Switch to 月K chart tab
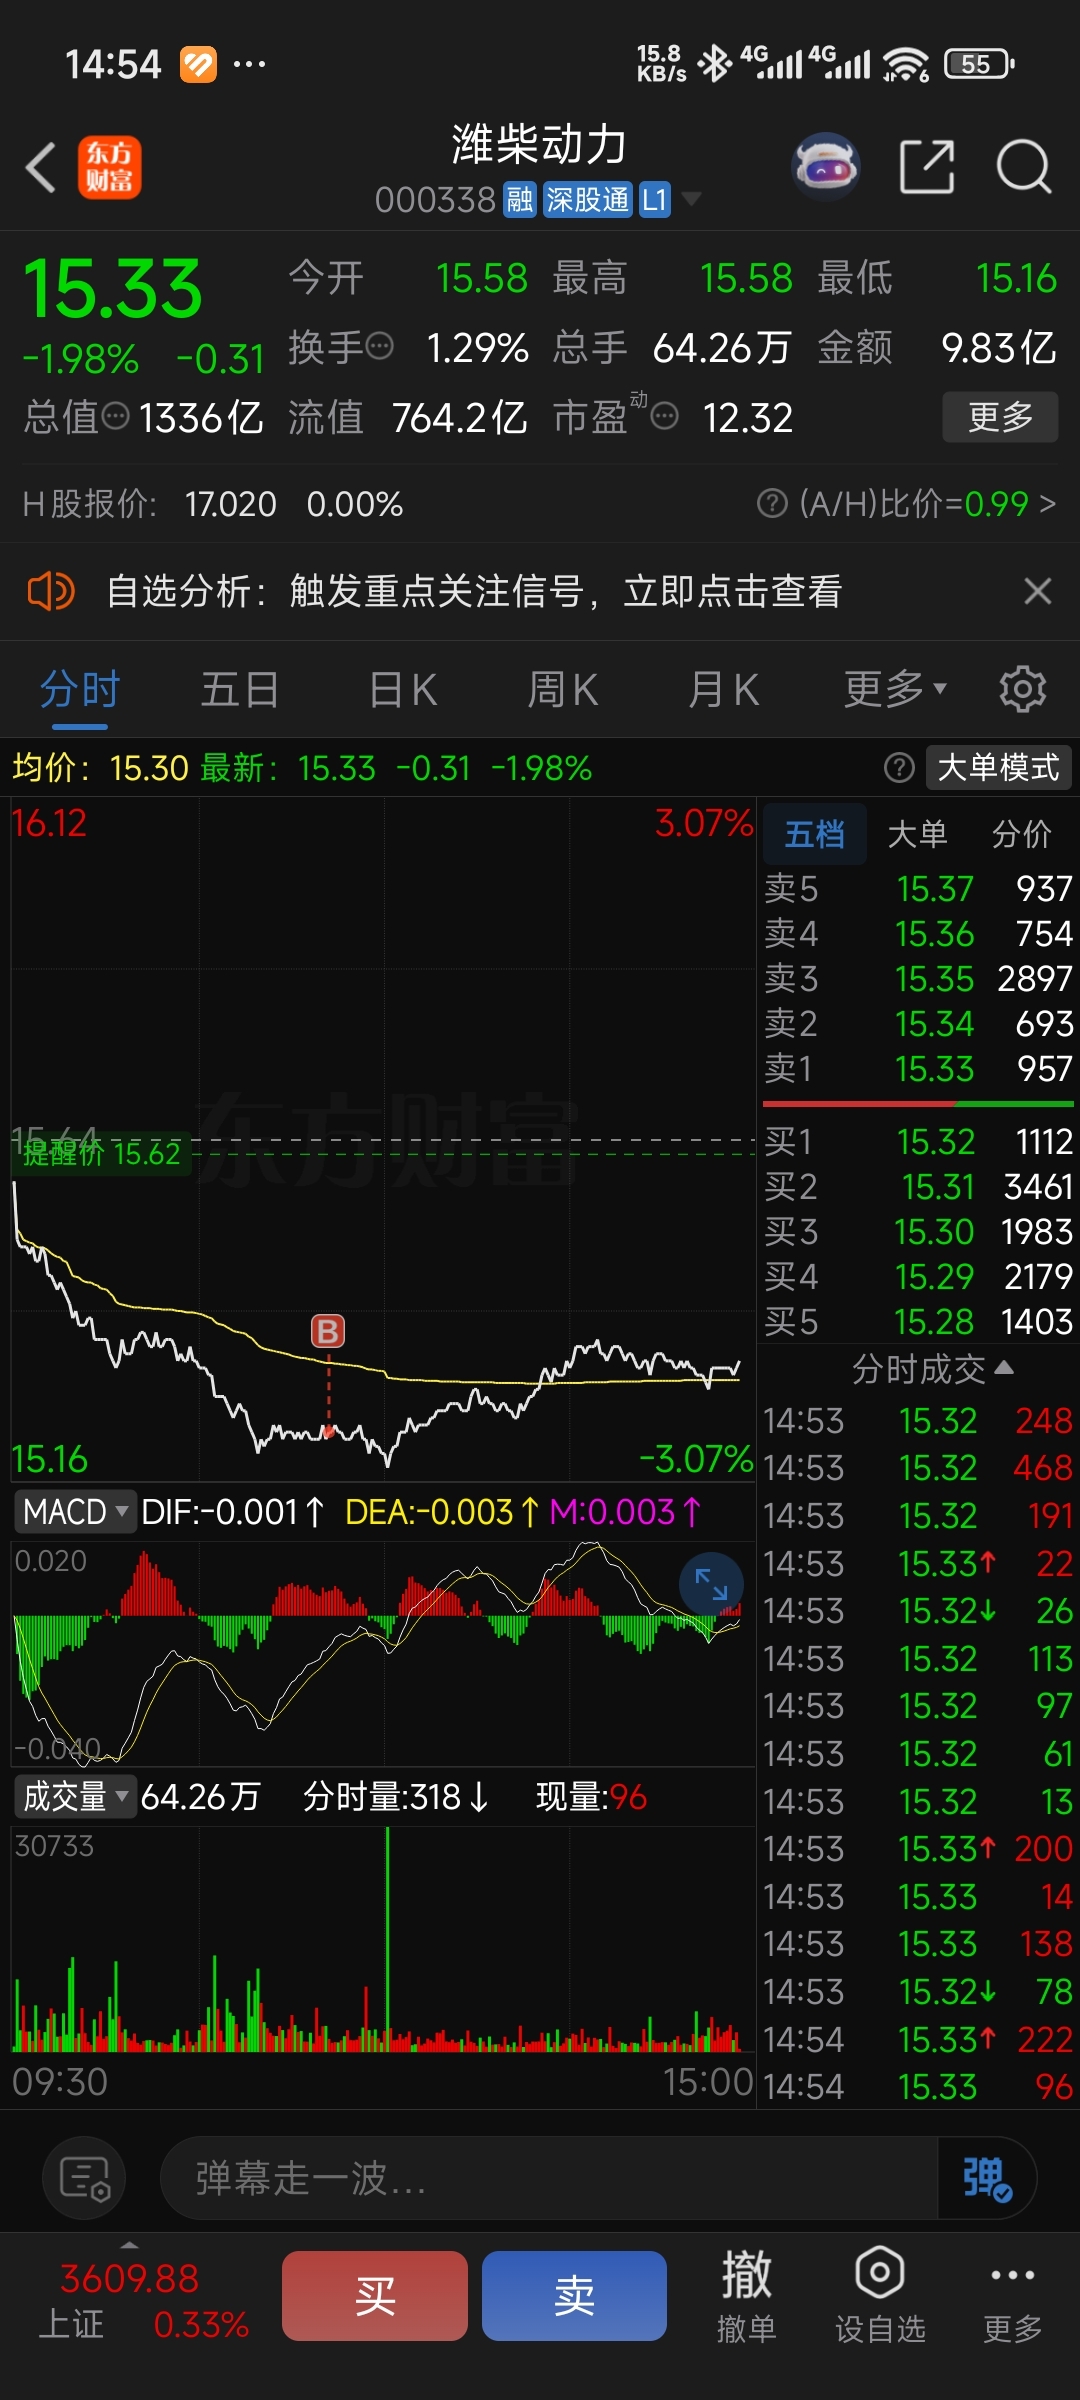1080x2400 pixels. pos(723,689)
